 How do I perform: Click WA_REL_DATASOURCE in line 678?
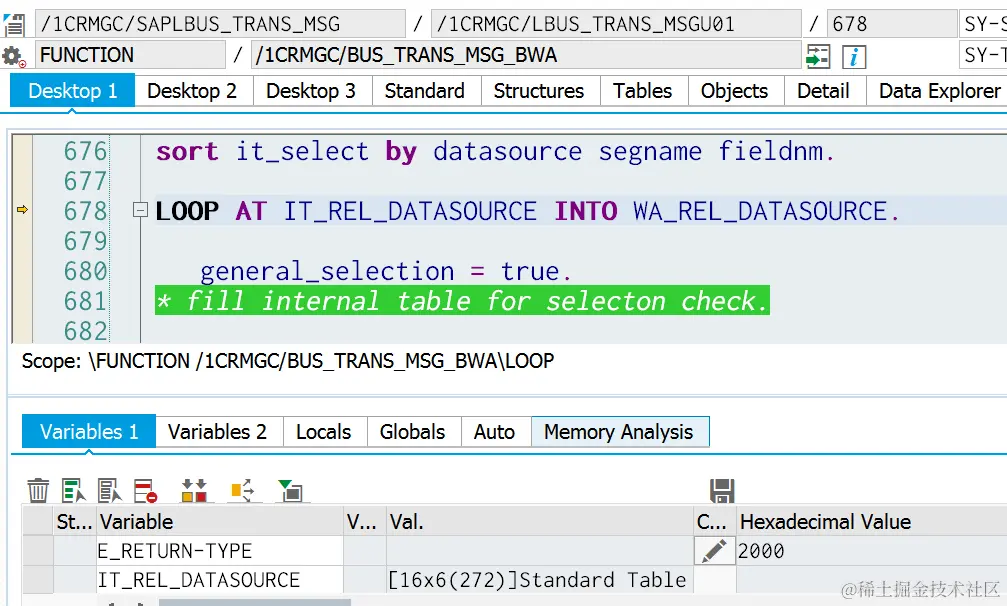(x=760, y=211)
